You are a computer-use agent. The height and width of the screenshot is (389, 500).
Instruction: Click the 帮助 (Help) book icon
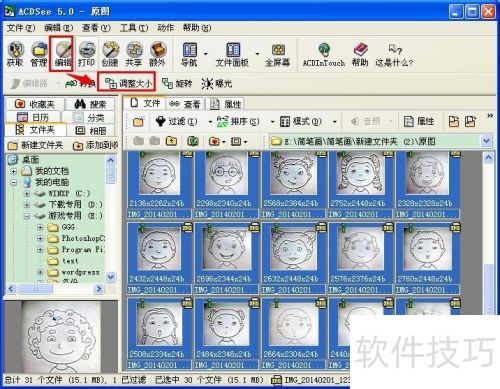[x=360, y=54]
